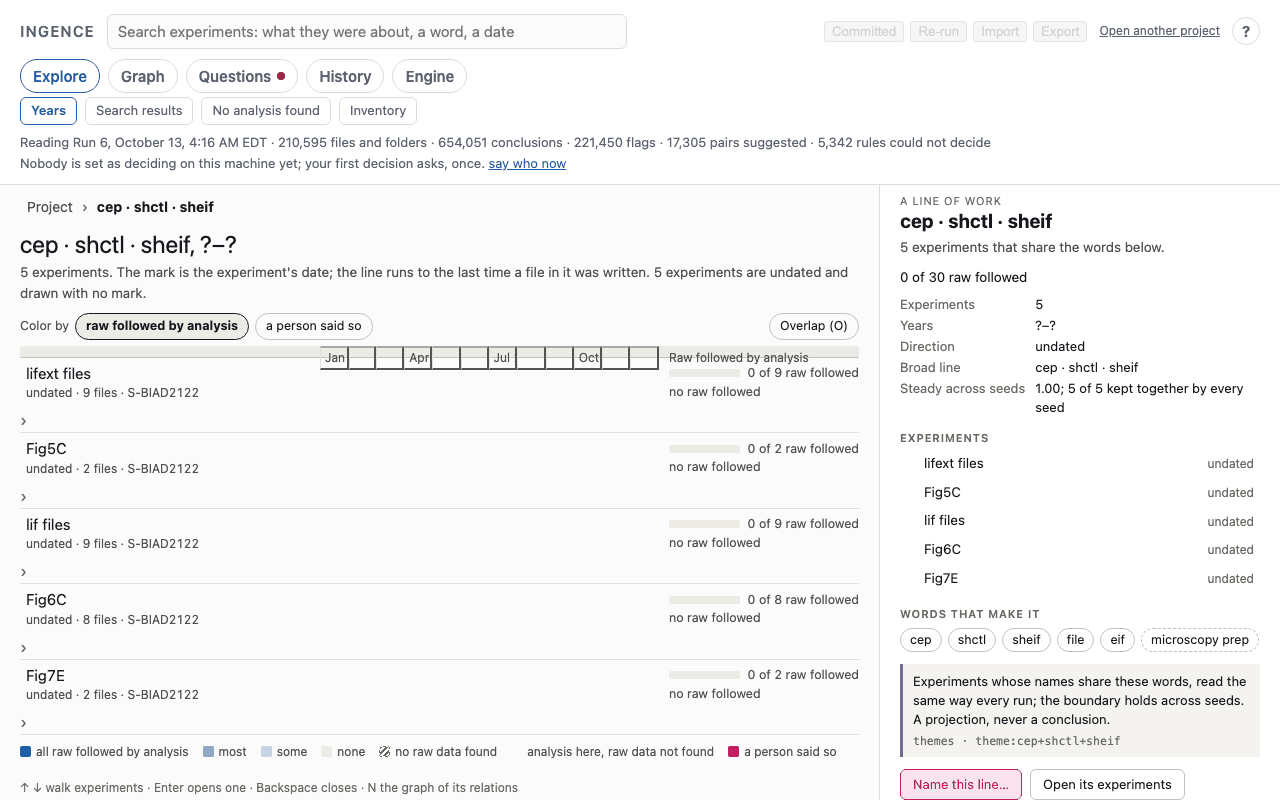Click the 'most' legend swatch
This screenshot has height=800, width=1280.
coord(209,752)
